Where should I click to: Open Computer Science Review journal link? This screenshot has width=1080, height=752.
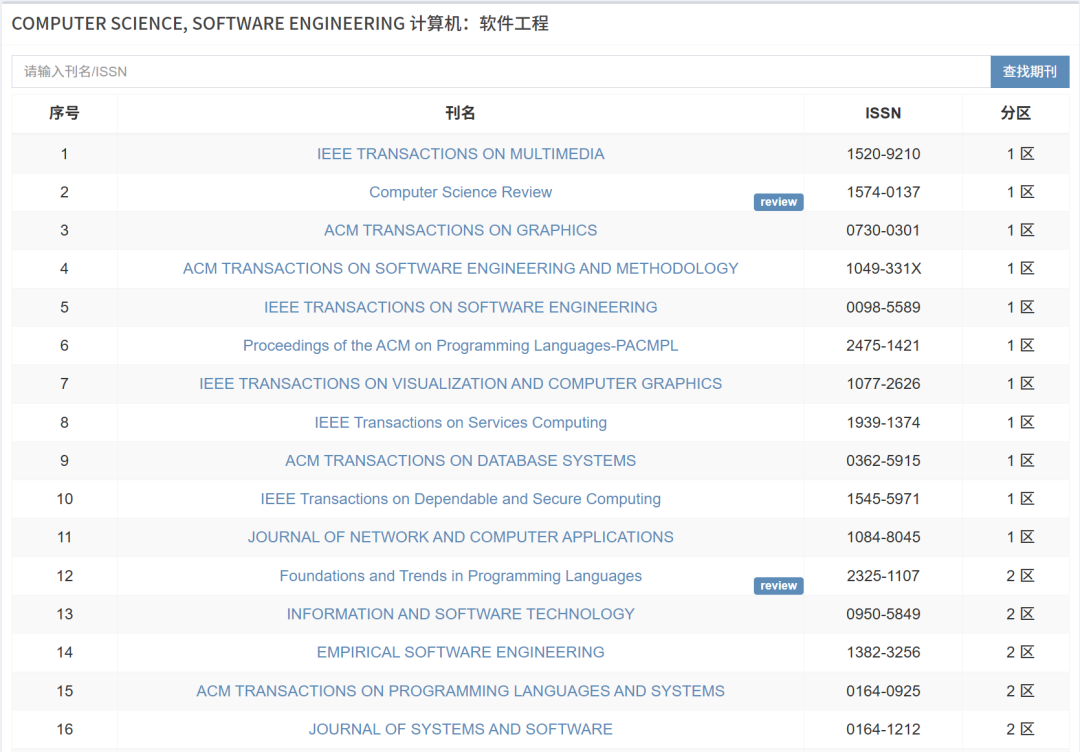click(x=460, y=192)
